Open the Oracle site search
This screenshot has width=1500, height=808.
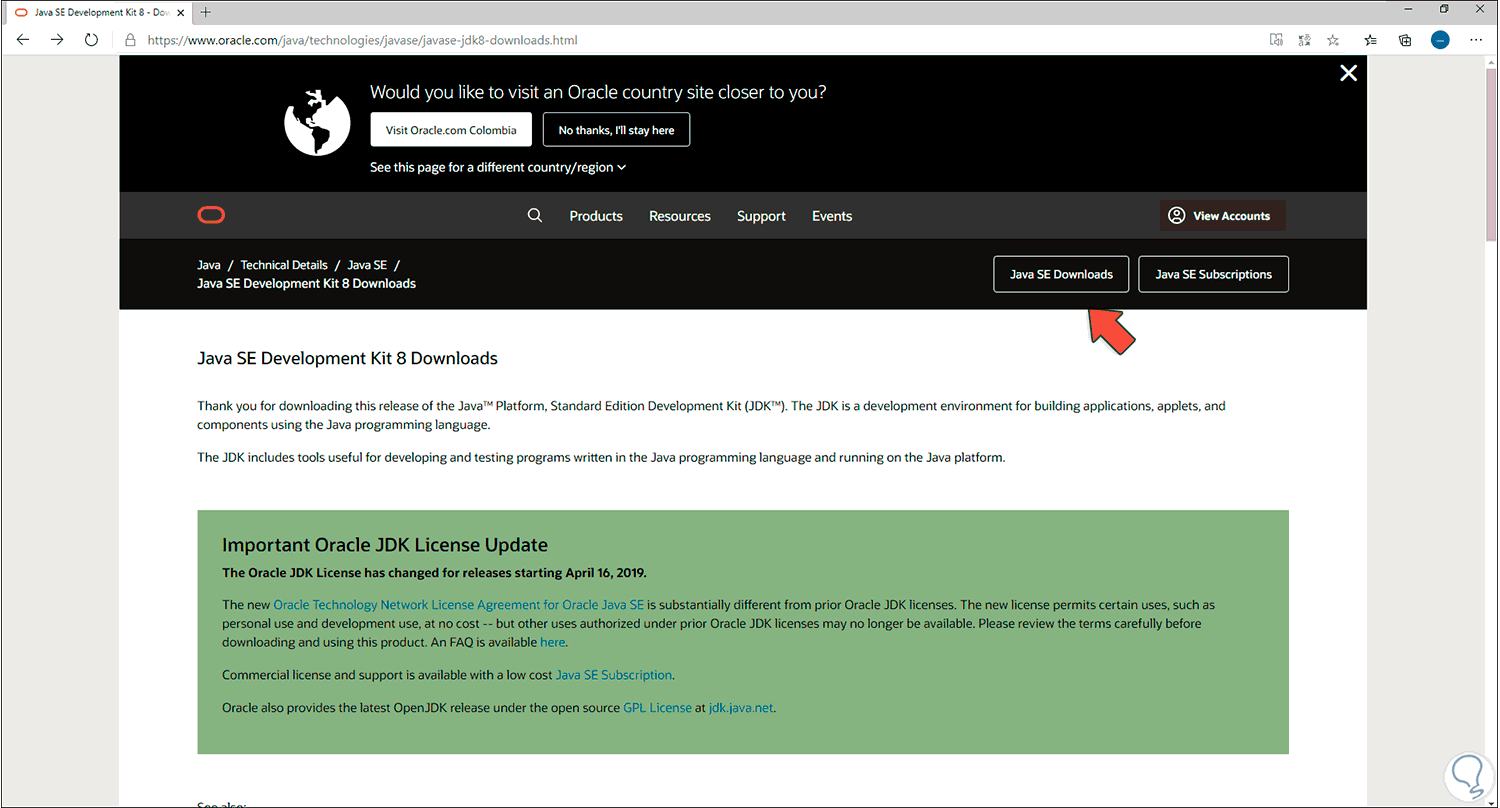[535, 215]
